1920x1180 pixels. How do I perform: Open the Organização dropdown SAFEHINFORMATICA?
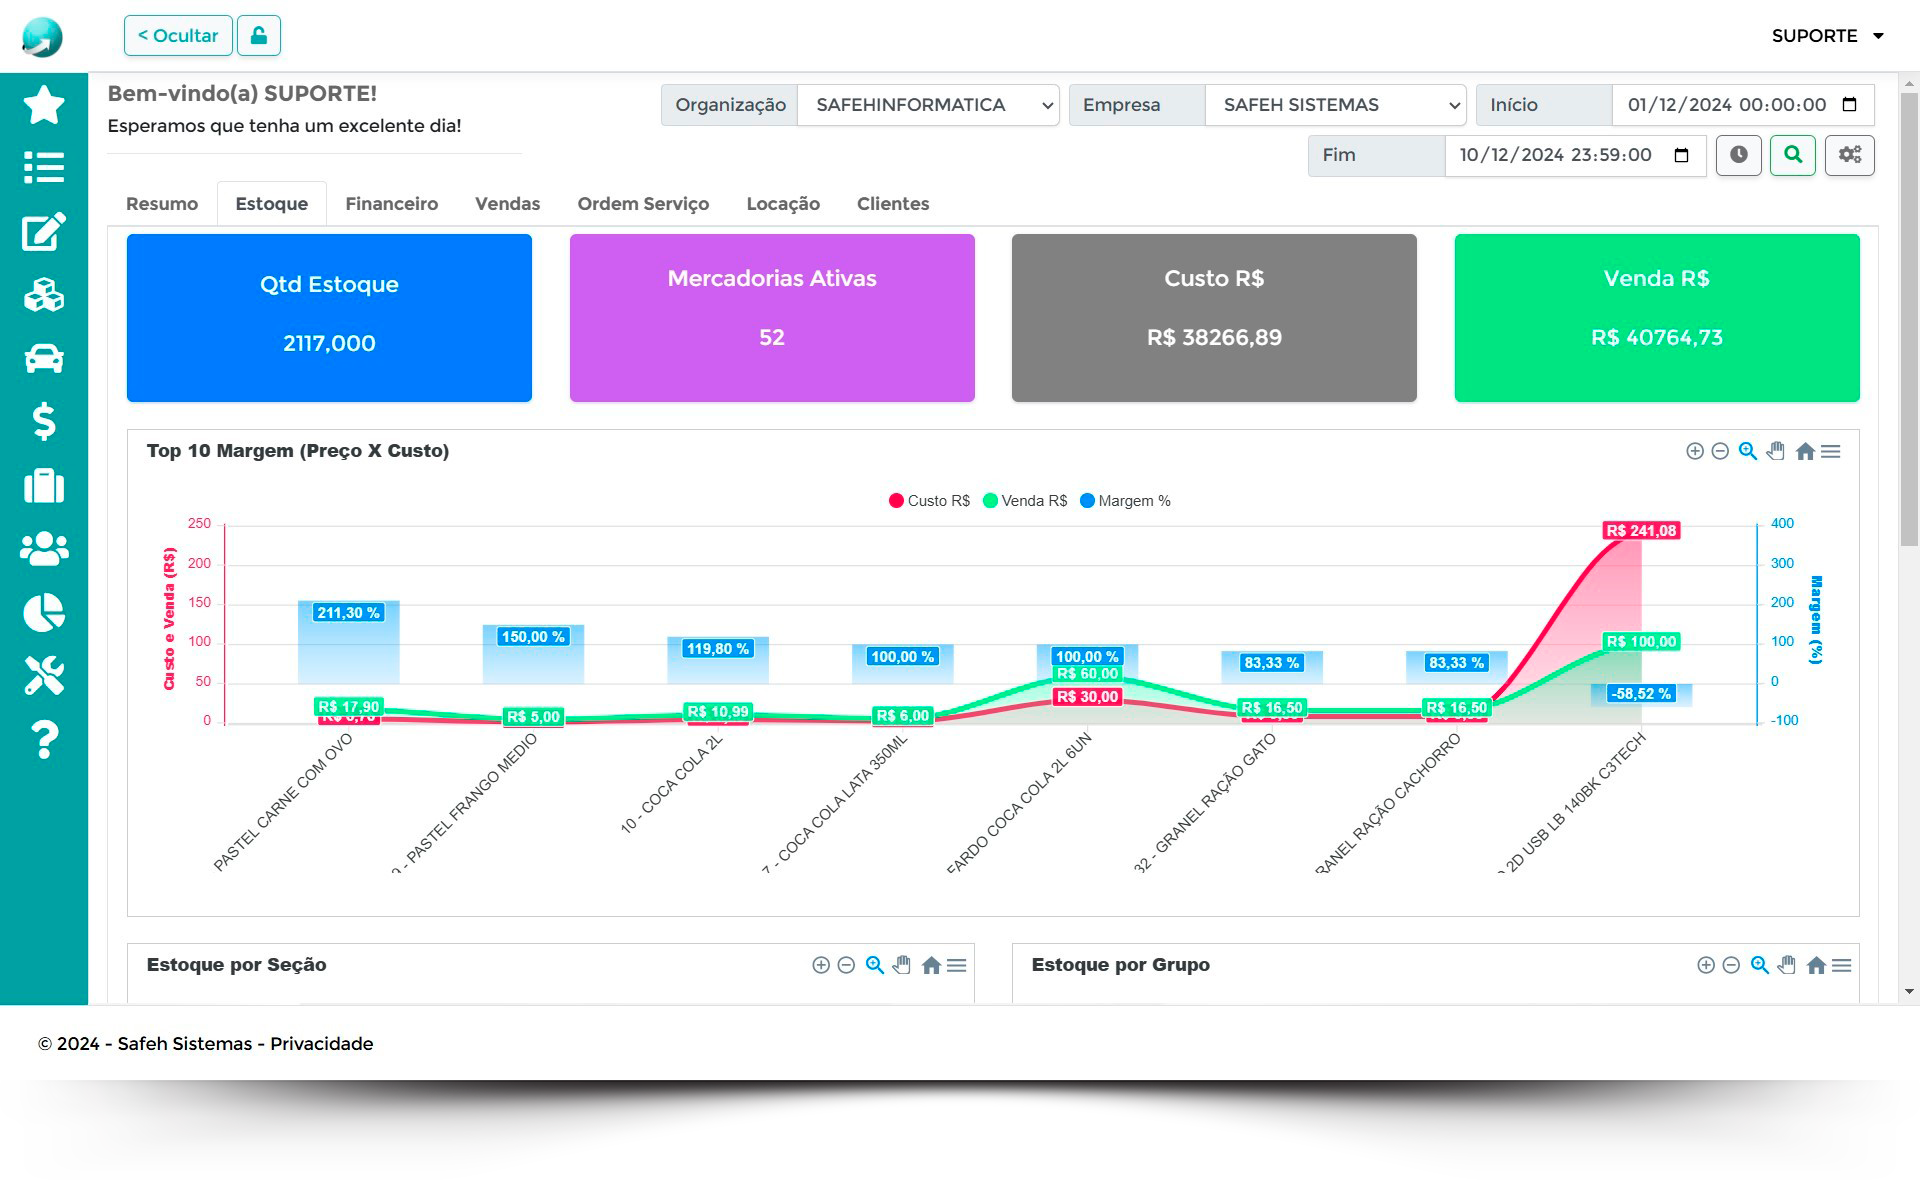click(x=929, y=105)
